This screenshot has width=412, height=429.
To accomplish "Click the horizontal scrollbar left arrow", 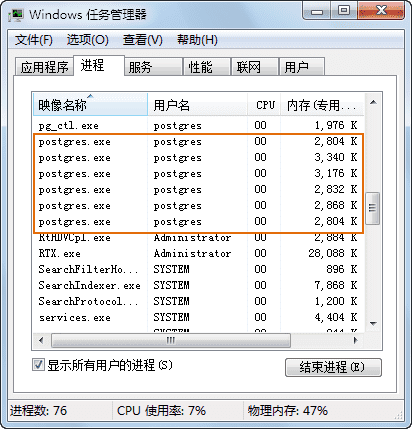I will coord(41,341).
